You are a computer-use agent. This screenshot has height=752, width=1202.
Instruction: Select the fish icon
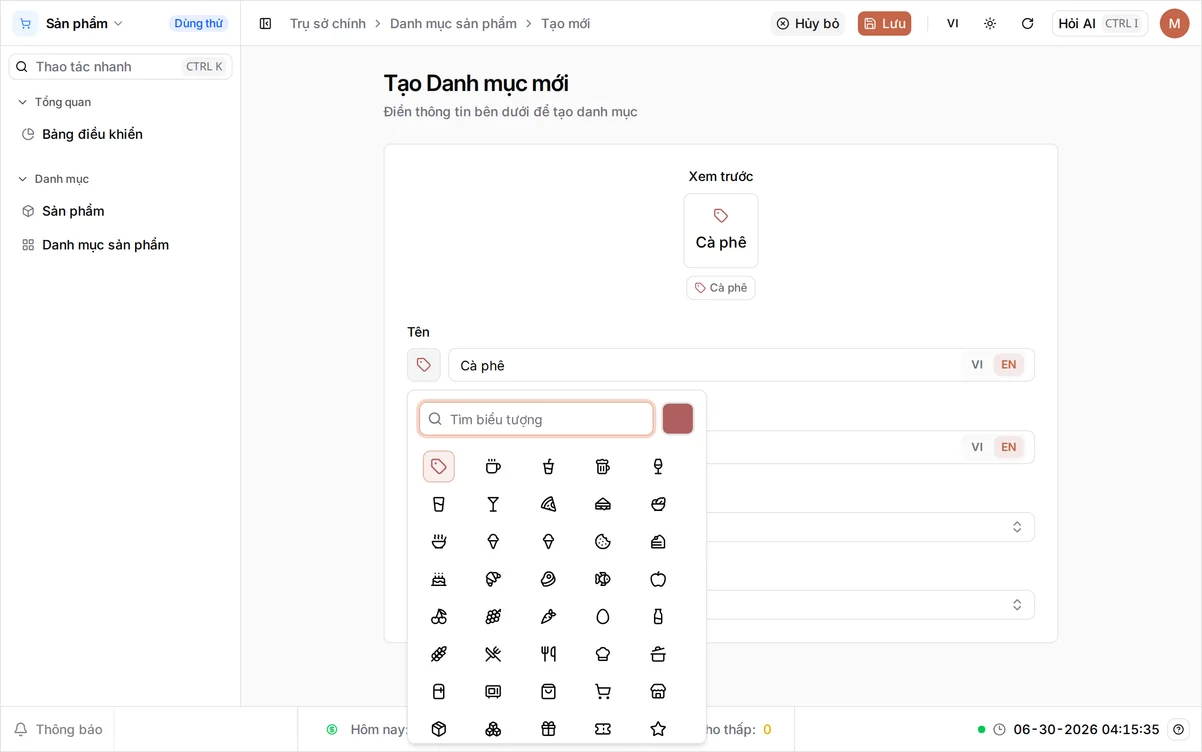point(603,579)
